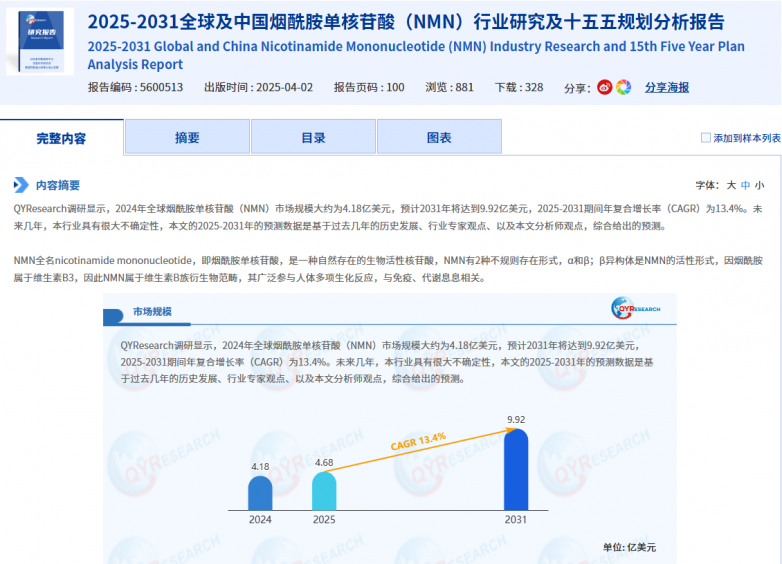Set font size to small (小)

pyautogui.click(x=760, y=185)
